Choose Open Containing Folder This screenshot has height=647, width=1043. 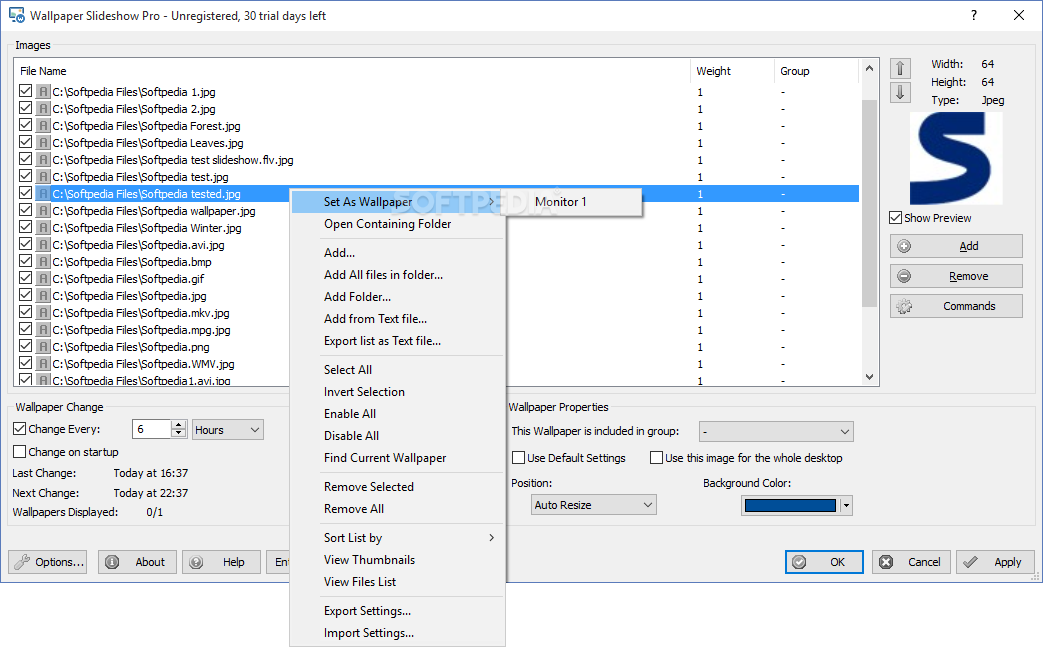398,224
